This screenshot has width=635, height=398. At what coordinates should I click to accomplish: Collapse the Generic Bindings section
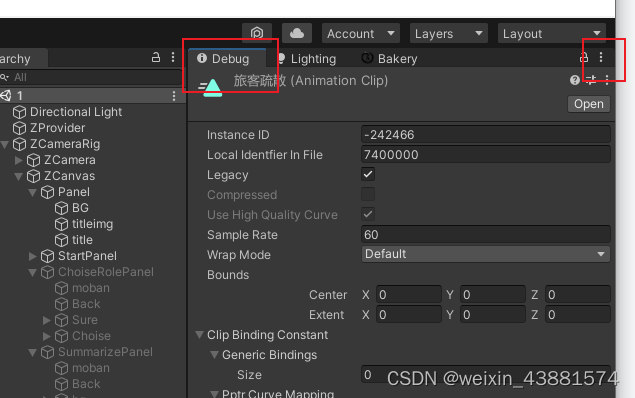click(x=214, y=355)
